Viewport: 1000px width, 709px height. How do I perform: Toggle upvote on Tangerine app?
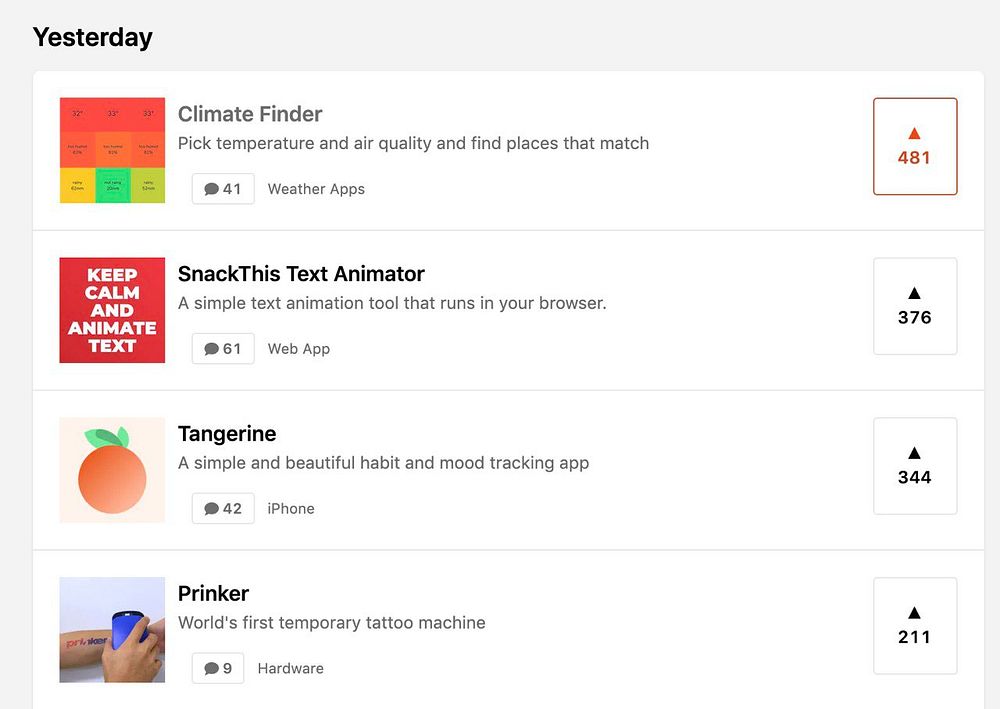[915, 466]
